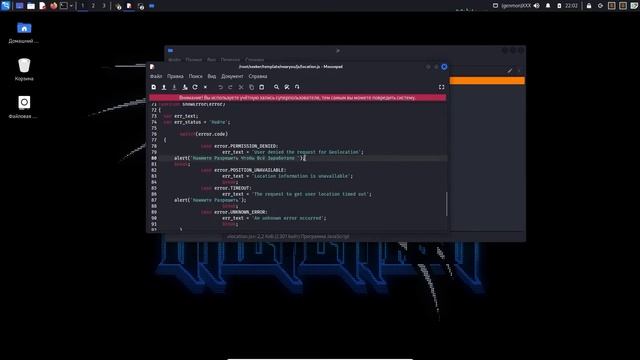Click the battery tray icon
640x360 pixels.
[559, 6]
